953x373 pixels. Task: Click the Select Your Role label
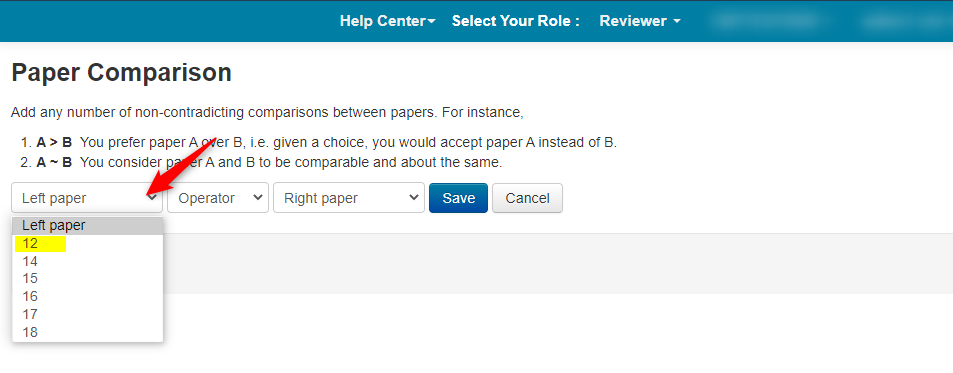(x=515, y=21)
